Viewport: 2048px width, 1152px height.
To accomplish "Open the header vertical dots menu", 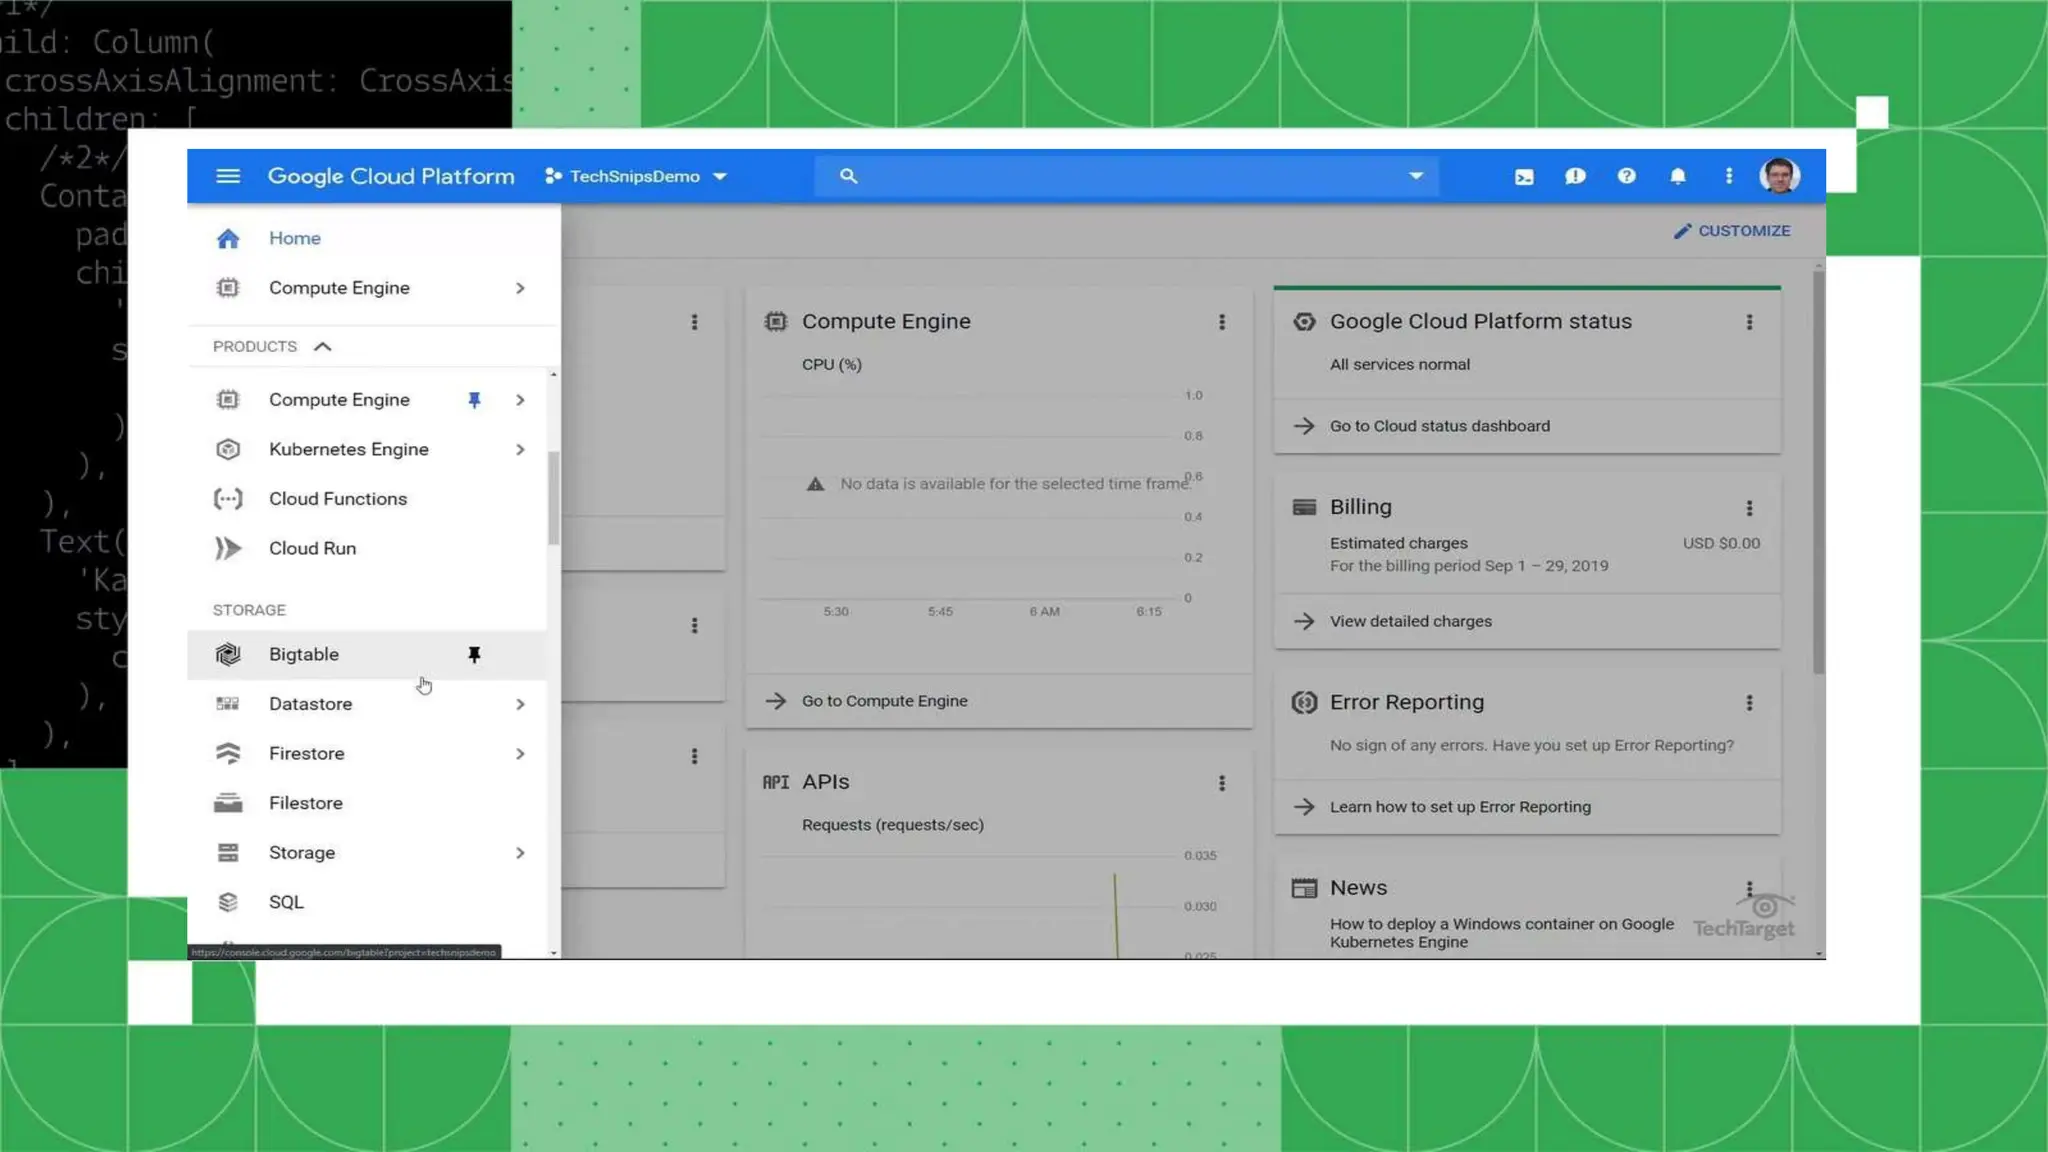I will (1728, 176).
